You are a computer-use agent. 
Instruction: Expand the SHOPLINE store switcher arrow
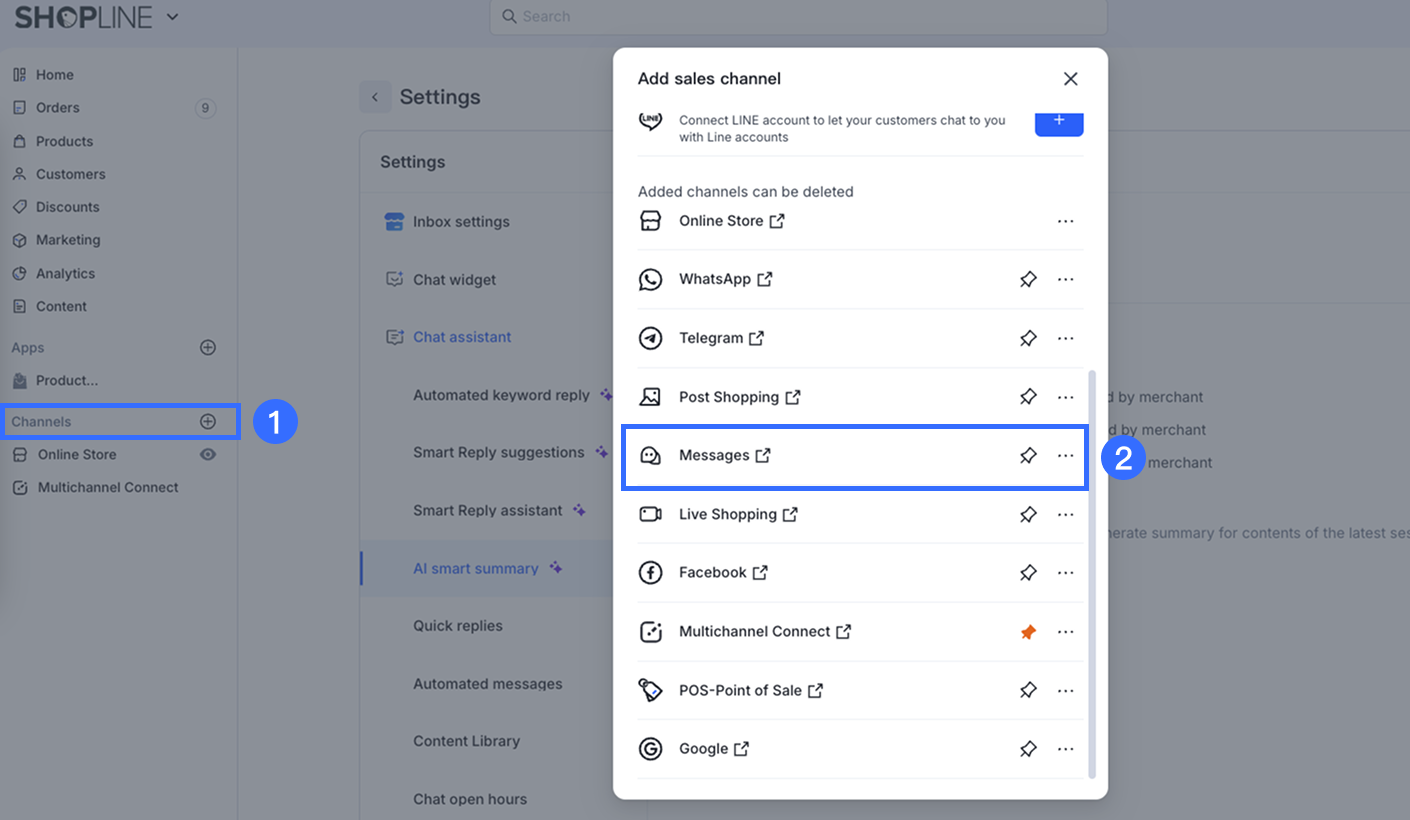click(172, 17)
